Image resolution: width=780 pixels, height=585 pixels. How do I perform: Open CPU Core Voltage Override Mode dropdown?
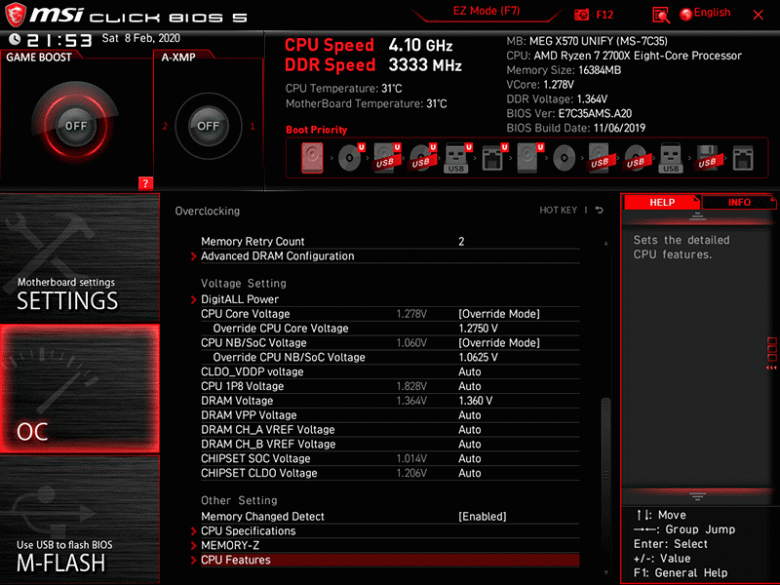point(499,314)
